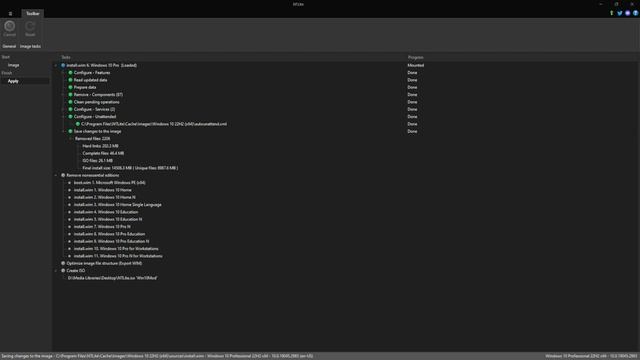This screenshot has height=360, width=640.
Task: Open the hamburger main menu
Action: 10,13
